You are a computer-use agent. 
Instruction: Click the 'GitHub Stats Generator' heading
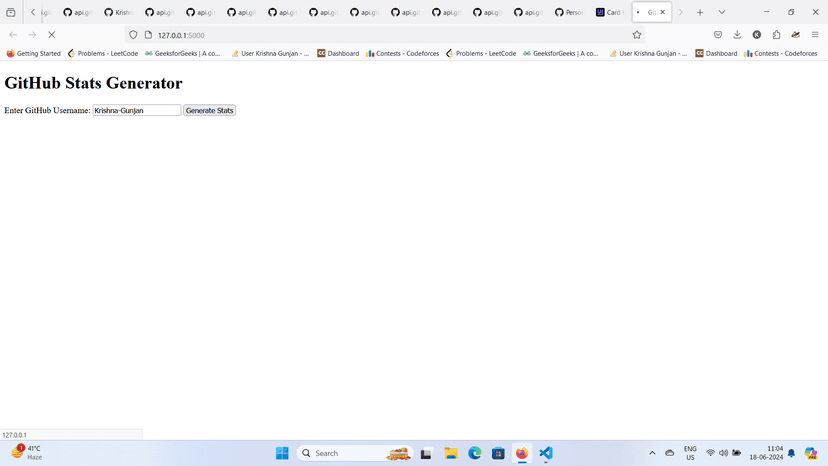[93, 83]
